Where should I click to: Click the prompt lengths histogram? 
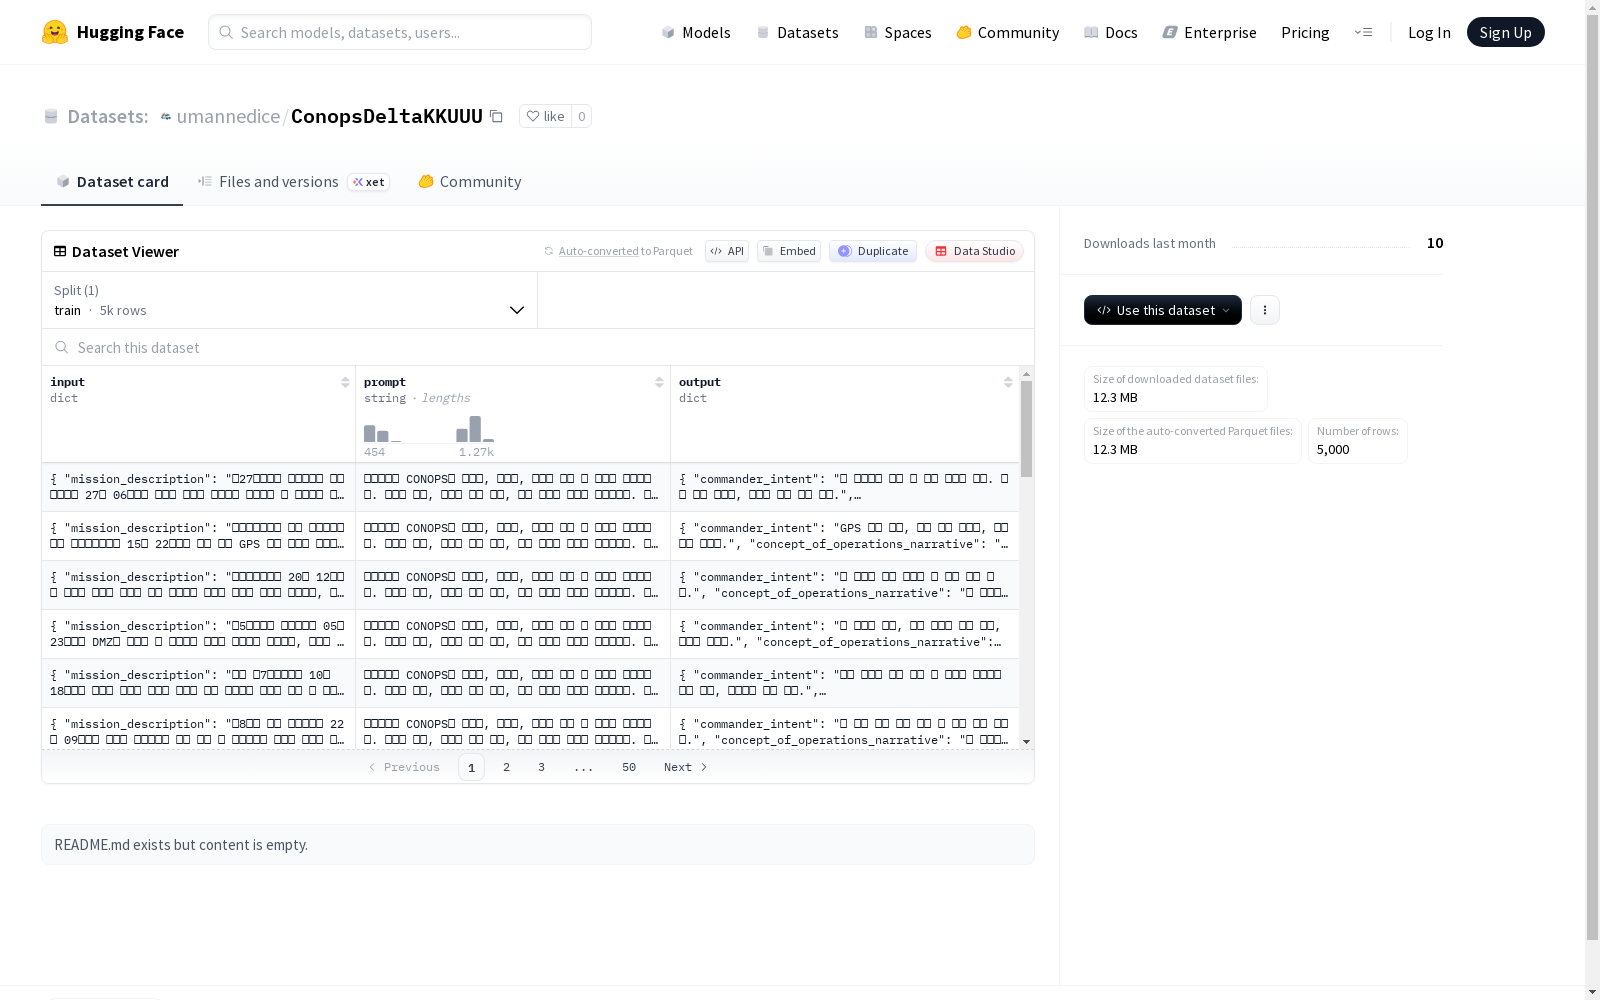click(429, 429)
